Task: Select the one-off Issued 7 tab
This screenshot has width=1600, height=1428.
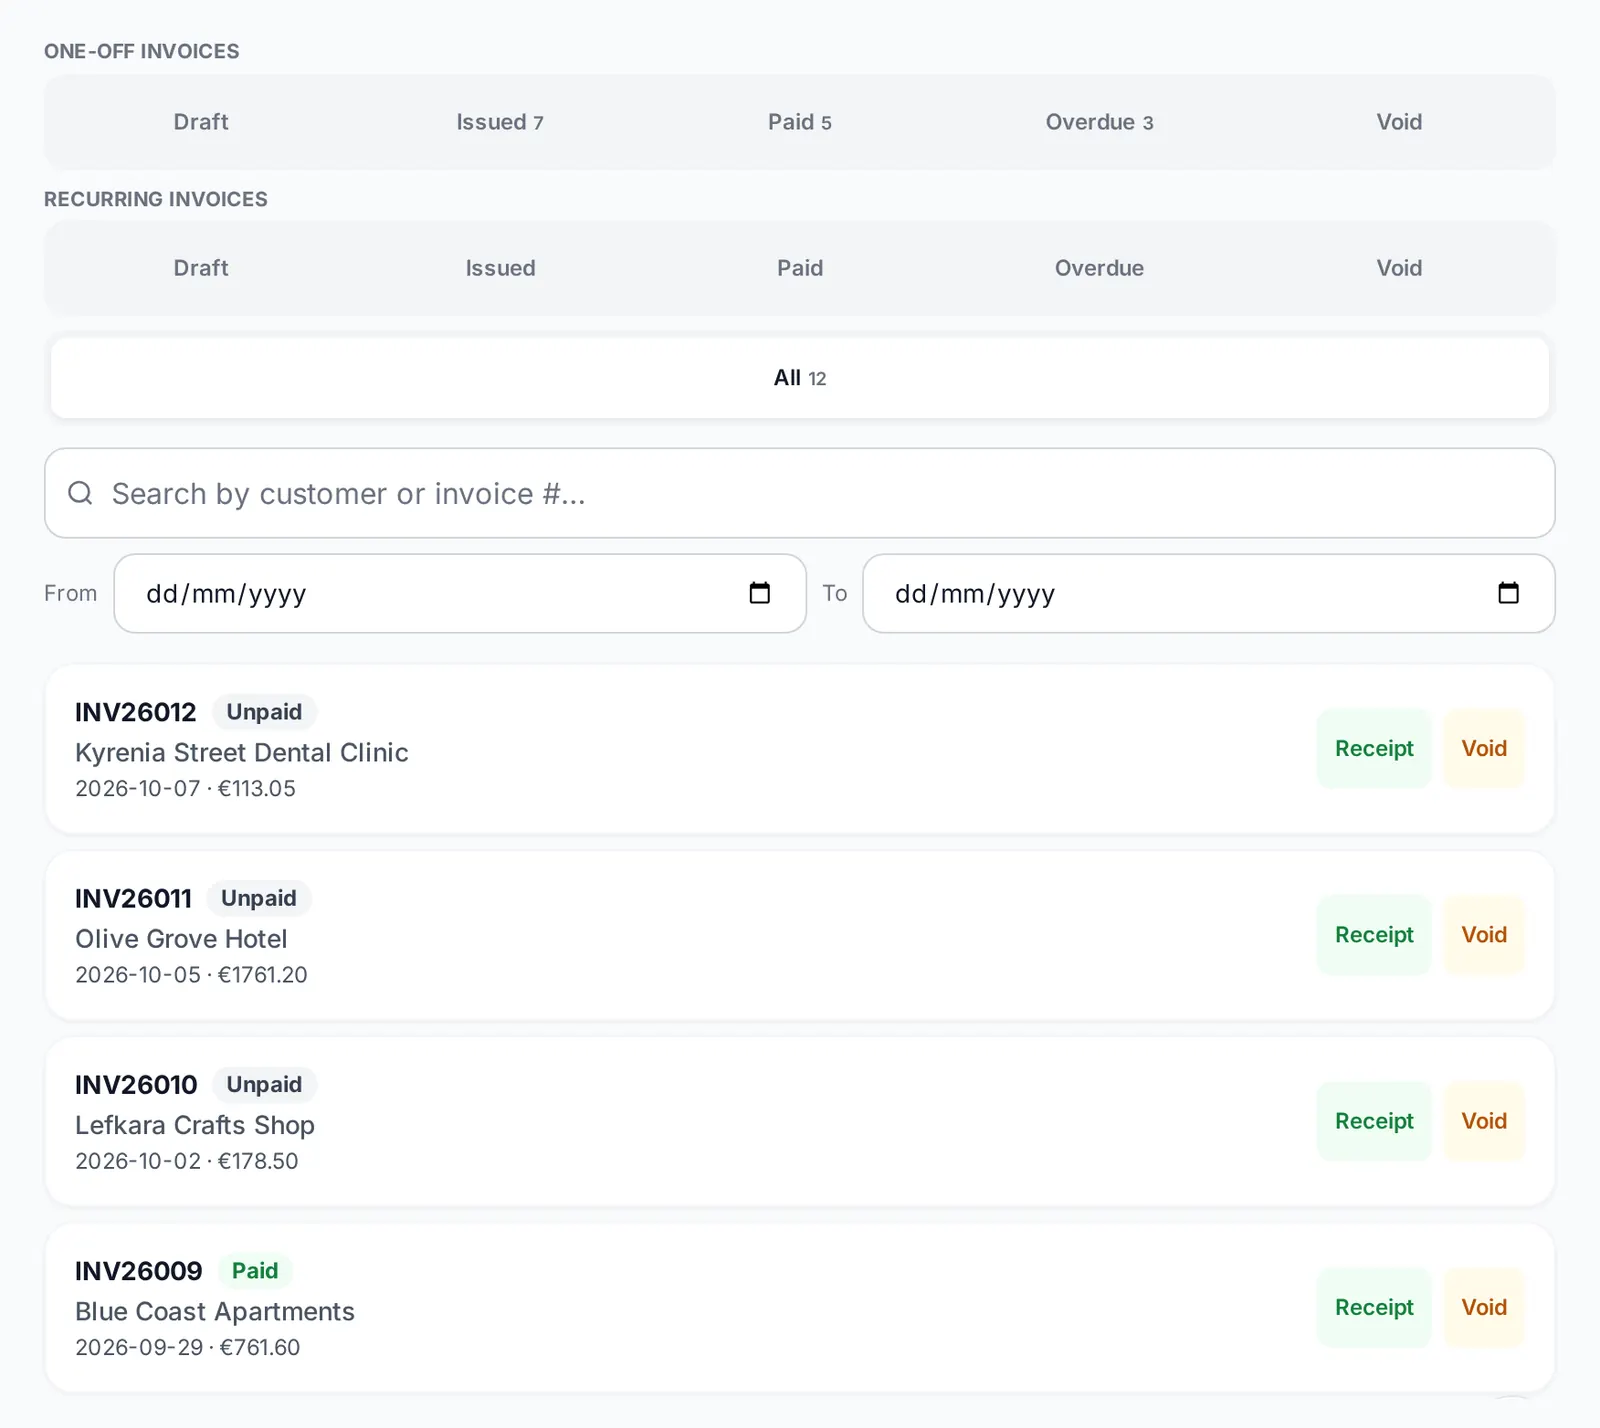Action: coord(500,122)
